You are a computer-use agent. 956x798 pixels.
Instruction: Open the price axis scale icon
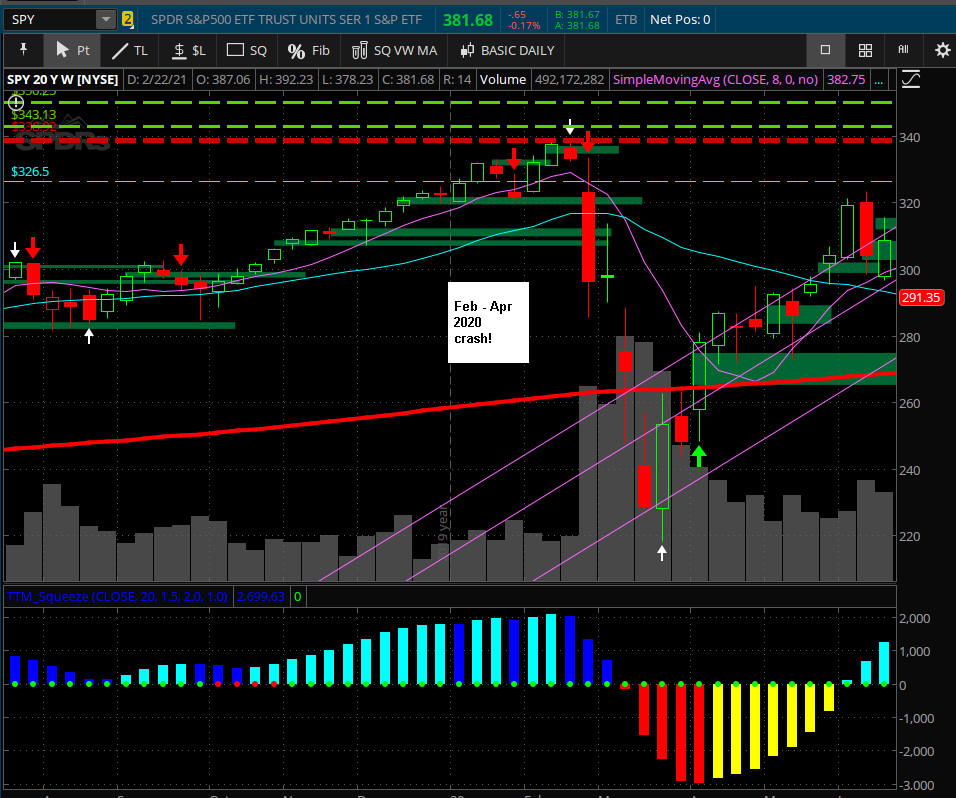click(x=911, y=80)
